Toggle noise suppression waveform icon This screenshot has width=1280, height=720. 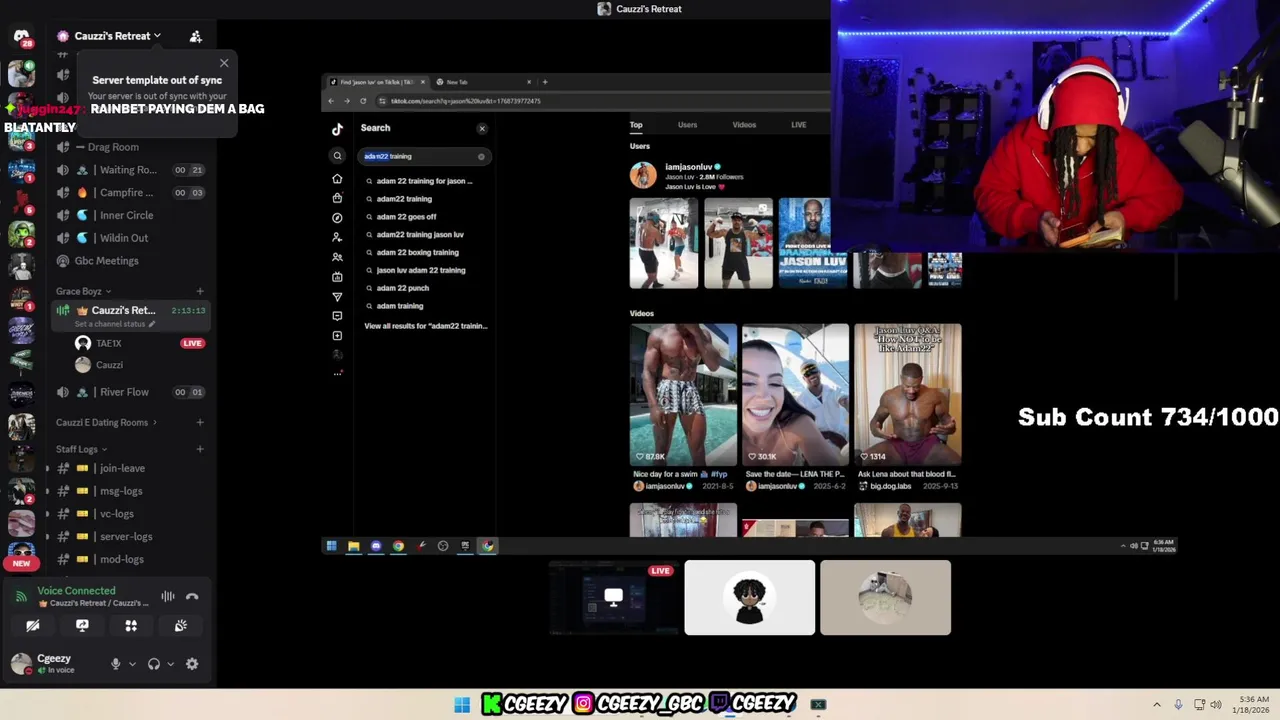pyautogui.click(x=168, y=596)
